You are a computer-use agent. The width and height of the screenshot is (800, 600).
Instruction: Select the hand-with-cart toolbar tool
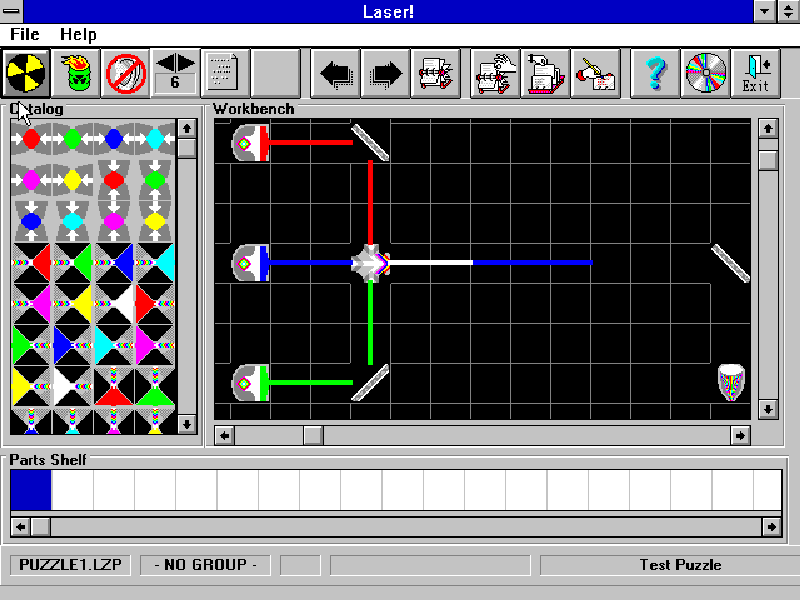pos(492,72)
